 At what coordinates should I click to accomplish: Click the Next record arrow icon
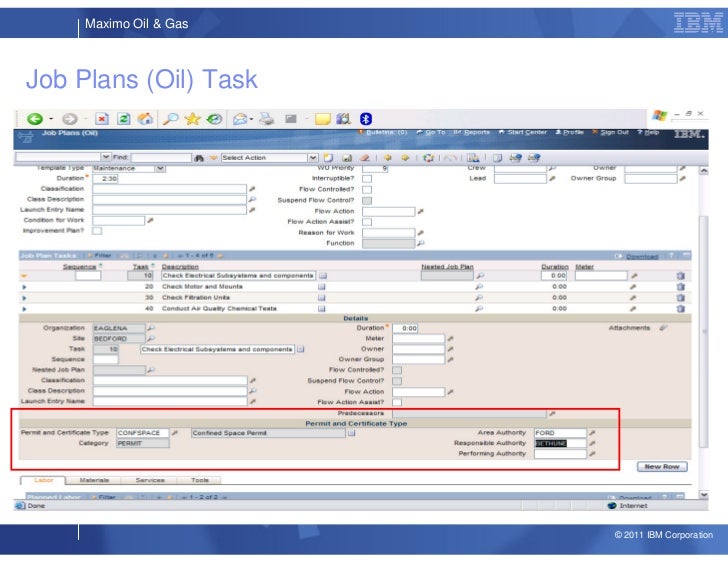pos(405,158)
